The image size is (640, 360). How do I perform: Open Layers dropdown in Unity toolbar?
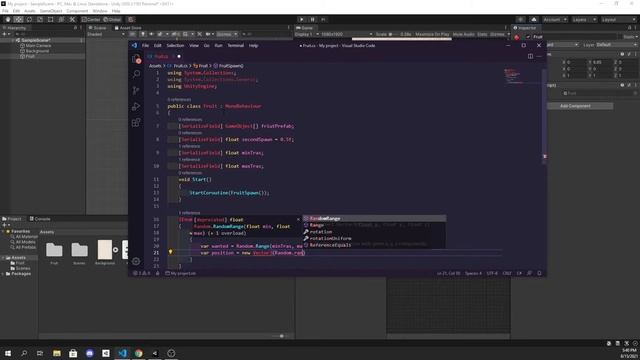click(x=584, y=20)
